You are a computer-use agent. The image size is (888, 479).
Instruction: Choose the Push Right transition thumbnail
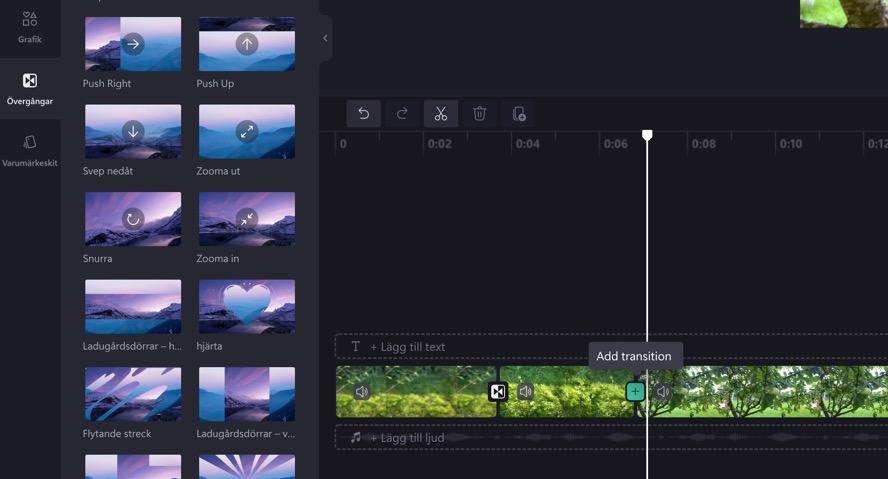click(133, 44)
